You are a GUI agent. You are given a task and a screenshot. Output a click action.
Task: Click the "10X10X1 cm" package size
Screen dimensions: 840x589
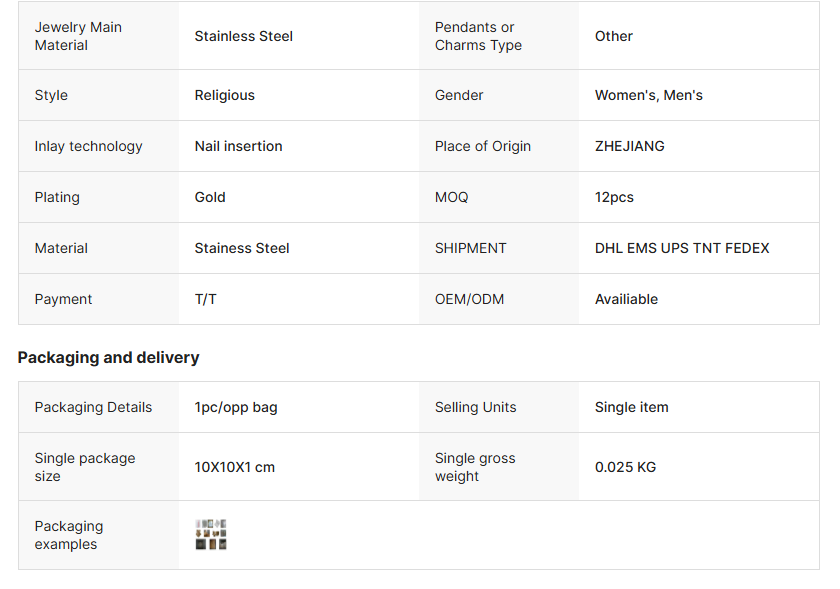coord(234,467)
